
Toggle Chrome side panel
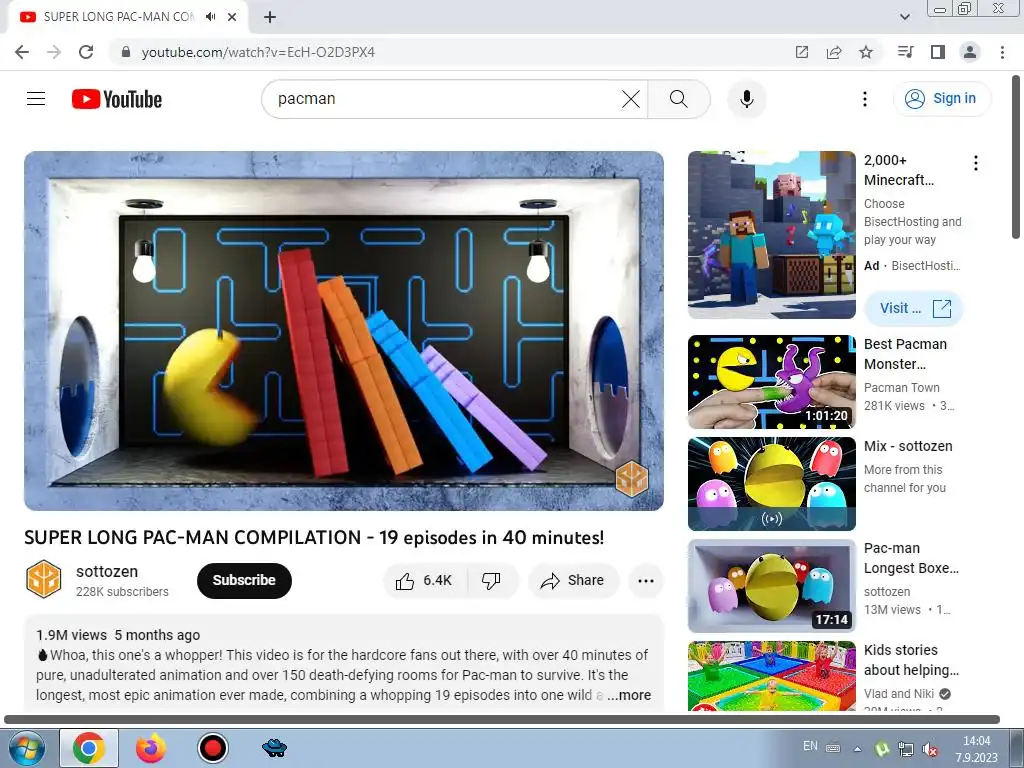[x=938, y=52]
